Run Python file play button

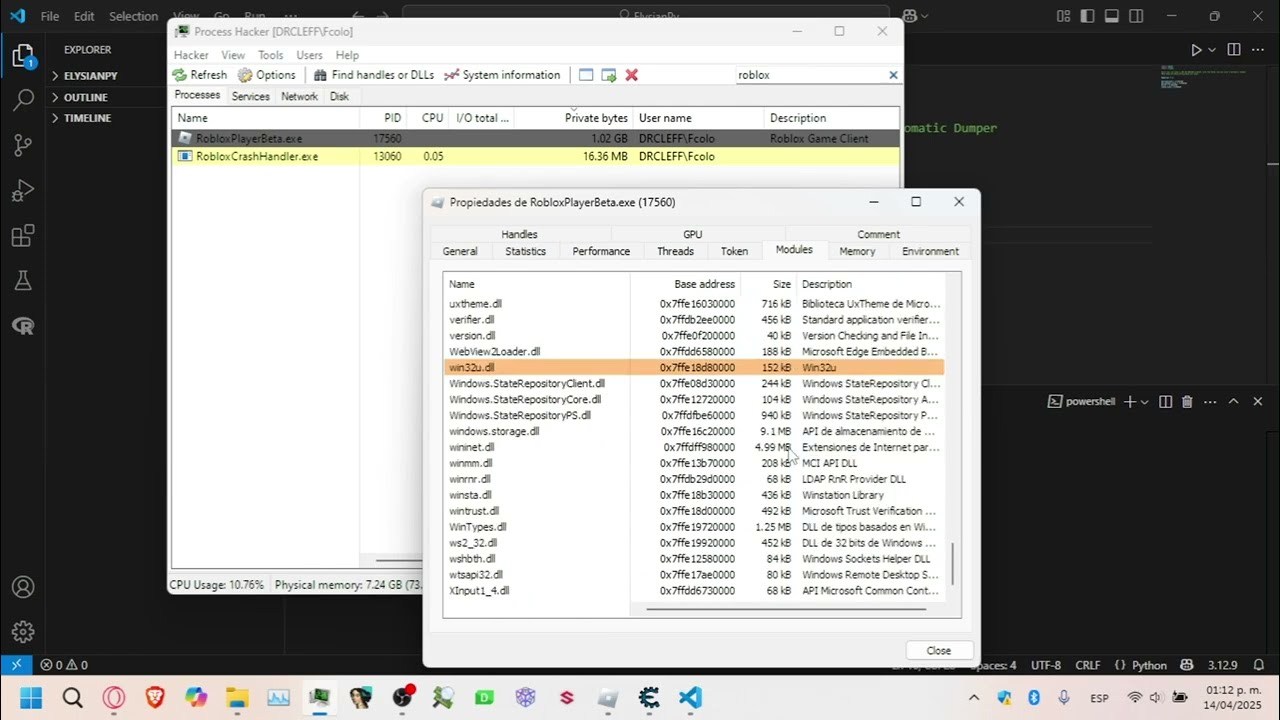point(1196,50)
